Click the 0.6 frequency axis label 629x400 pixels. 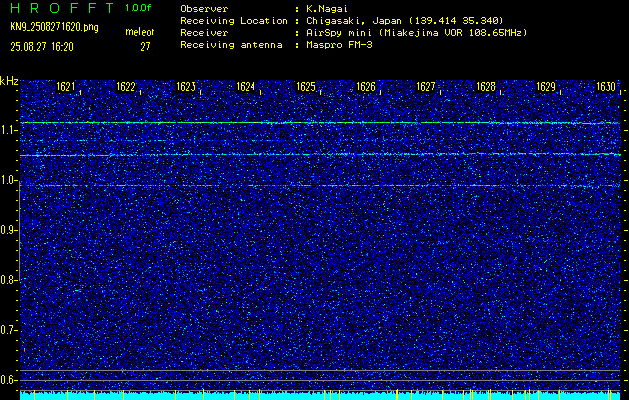7,380
